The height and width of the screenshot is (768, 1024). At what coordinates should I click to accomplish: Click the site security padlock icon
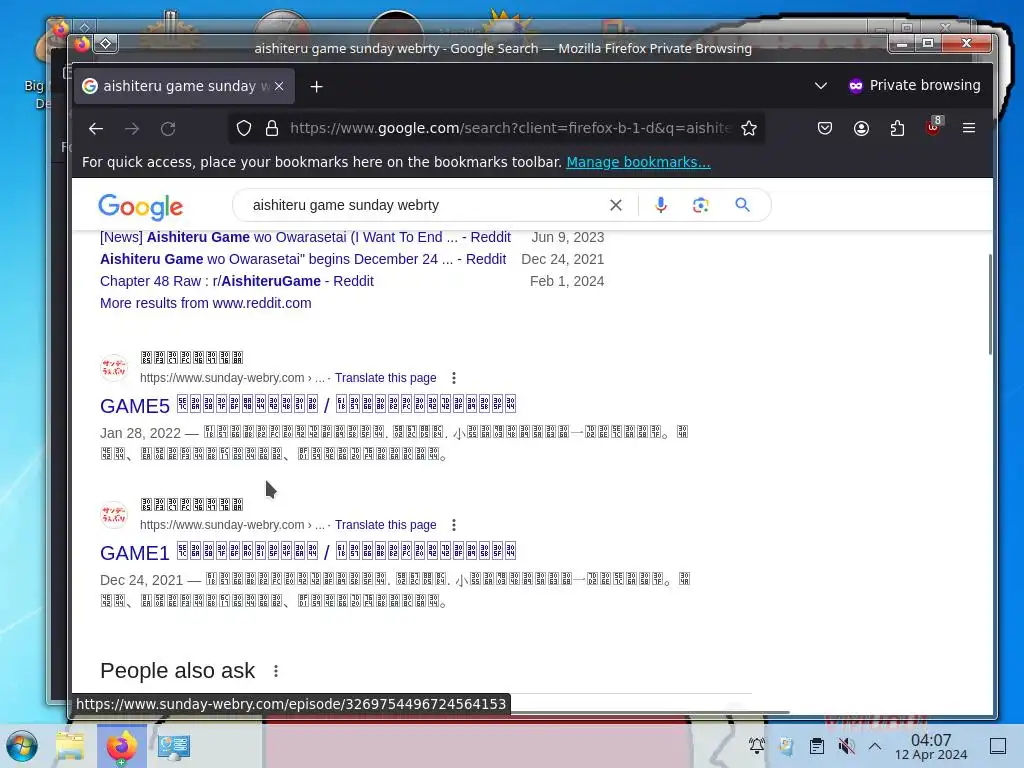tap(272, 128)
